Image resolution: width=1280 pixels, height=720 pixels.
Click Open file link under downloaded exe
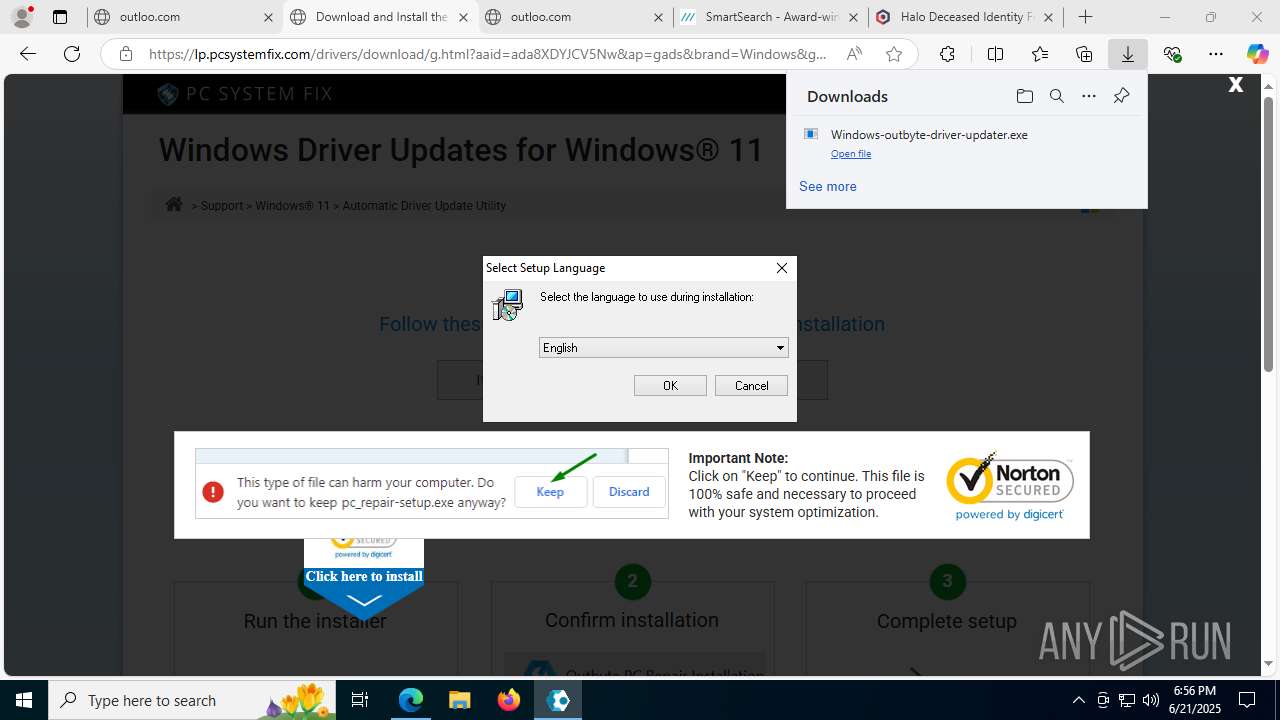point(851,154)
